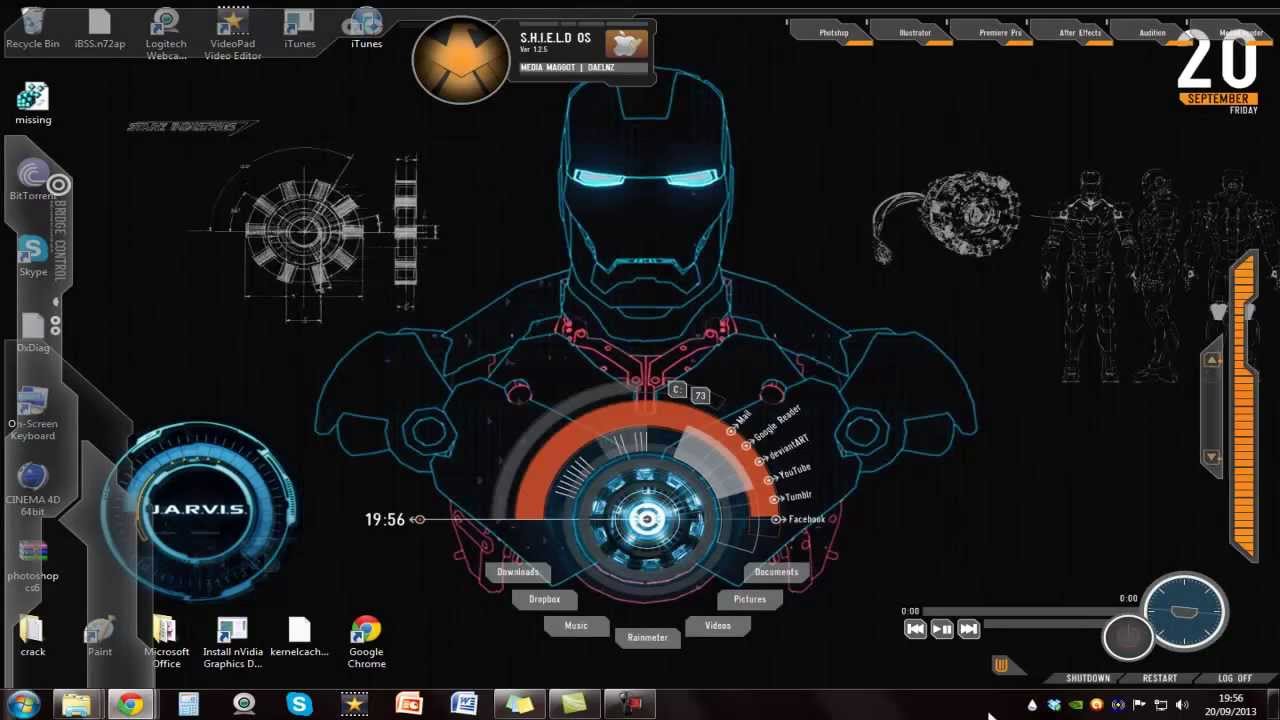This screenshot has width=1280, height=720.
Task: Open VideoPad Video Editor shortcut
Action: coord(233,34)
